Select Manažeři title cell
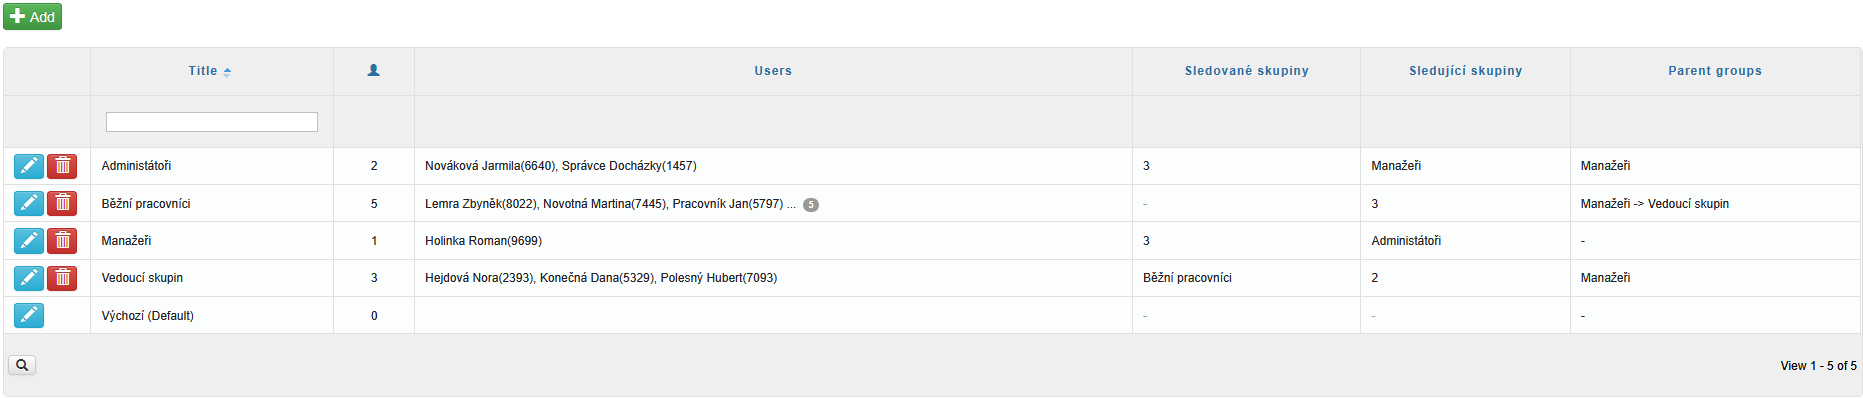This screenshot has height=398, width=1863. click(x=212, y=240)
